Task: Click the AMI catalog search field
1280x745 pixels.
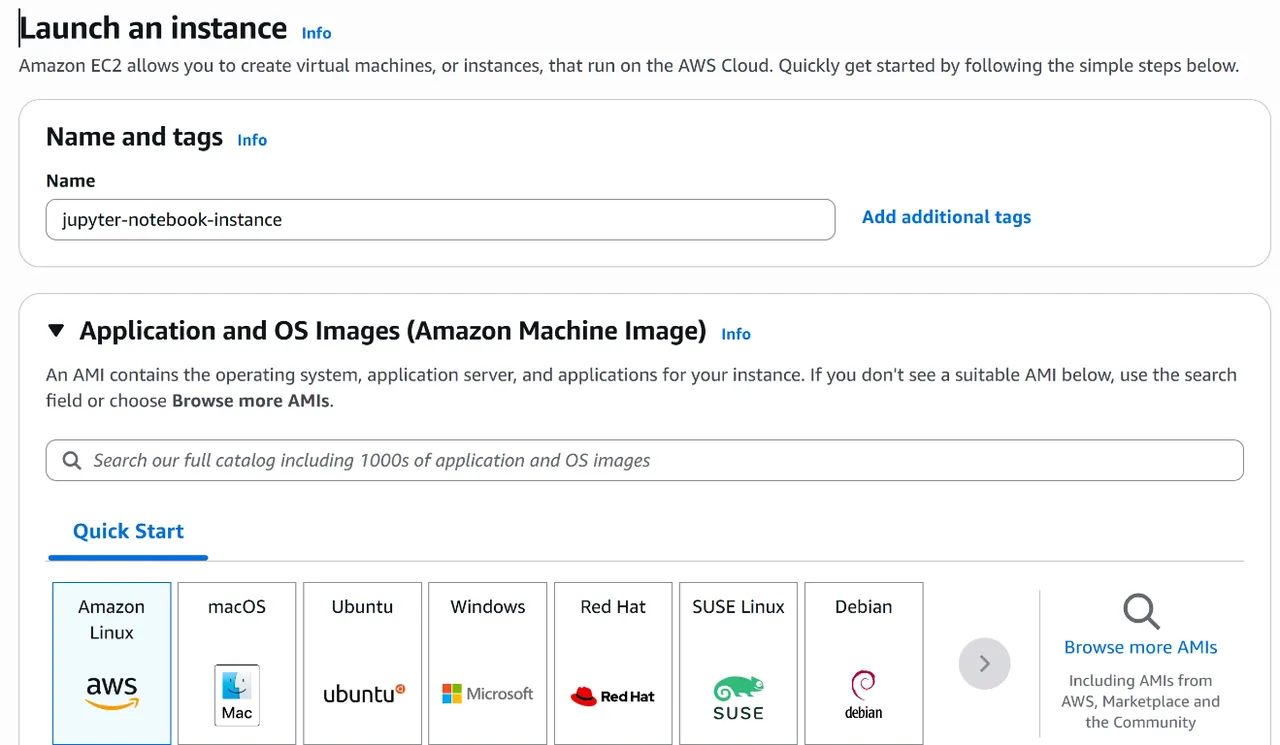Action: [x=645, y=460]
